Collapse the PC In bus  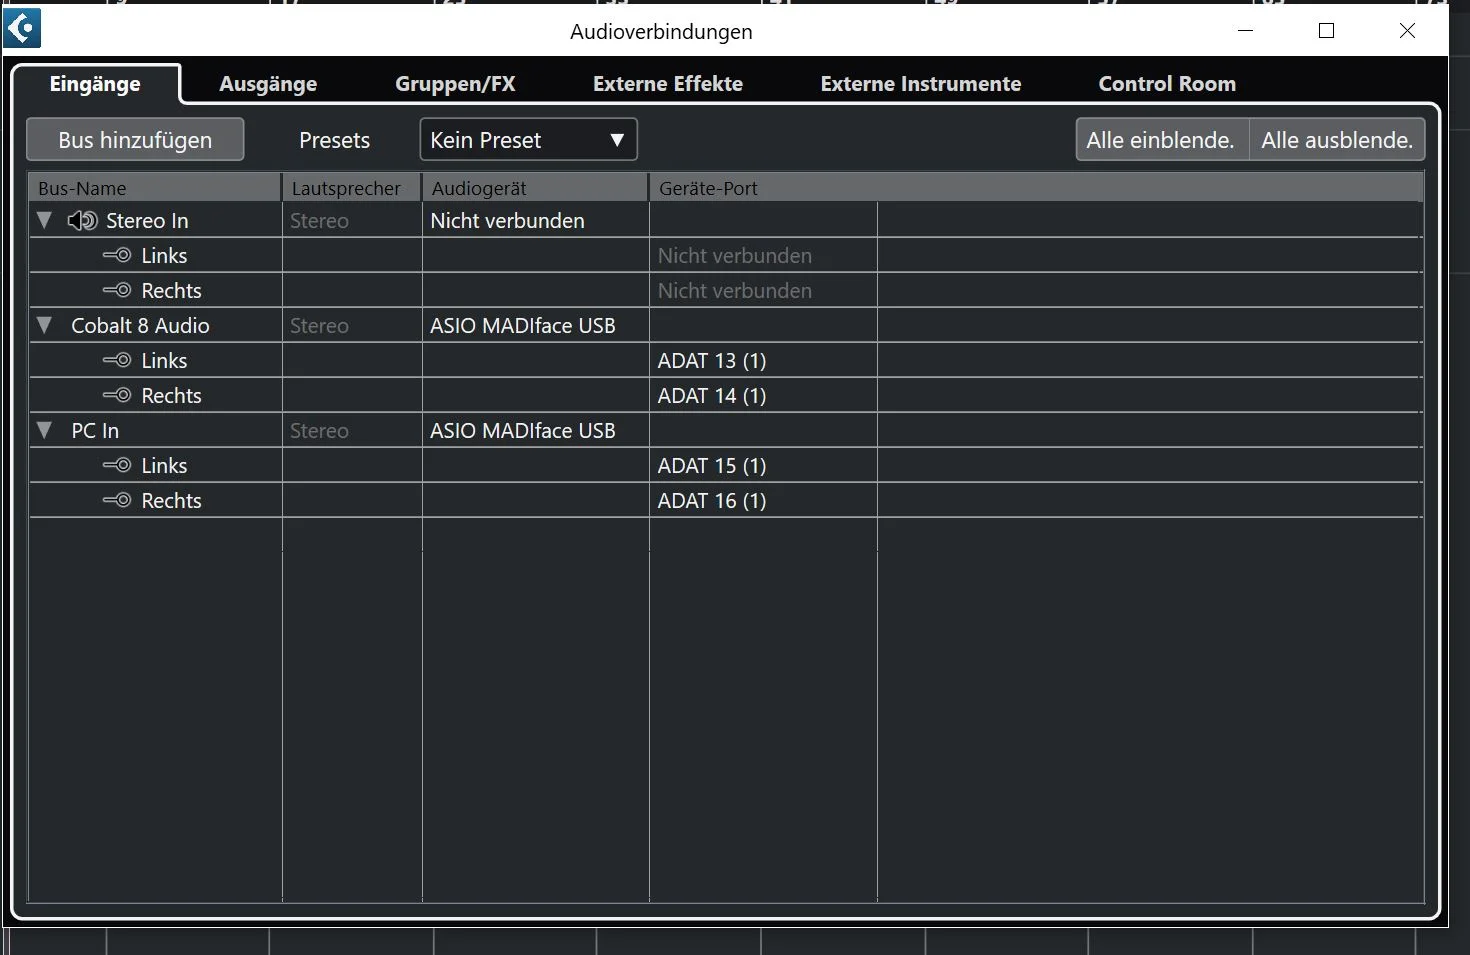(44, 430)
